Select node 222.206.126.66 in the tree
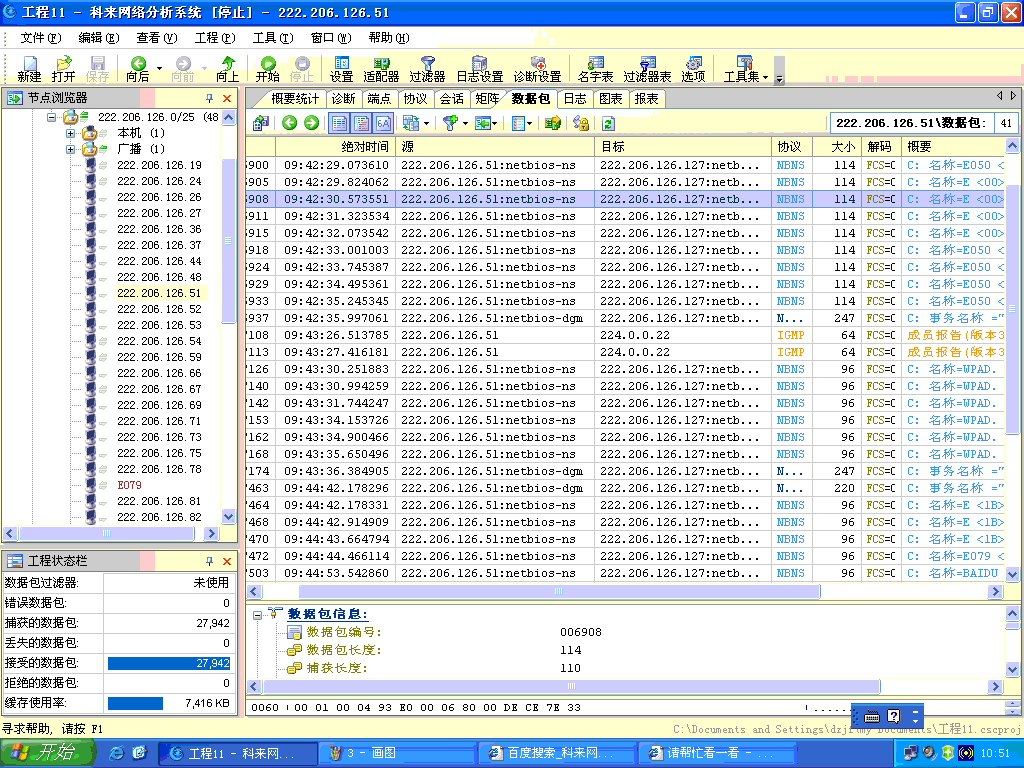Viewport: 1024px width, 768px height. (159, 373)
